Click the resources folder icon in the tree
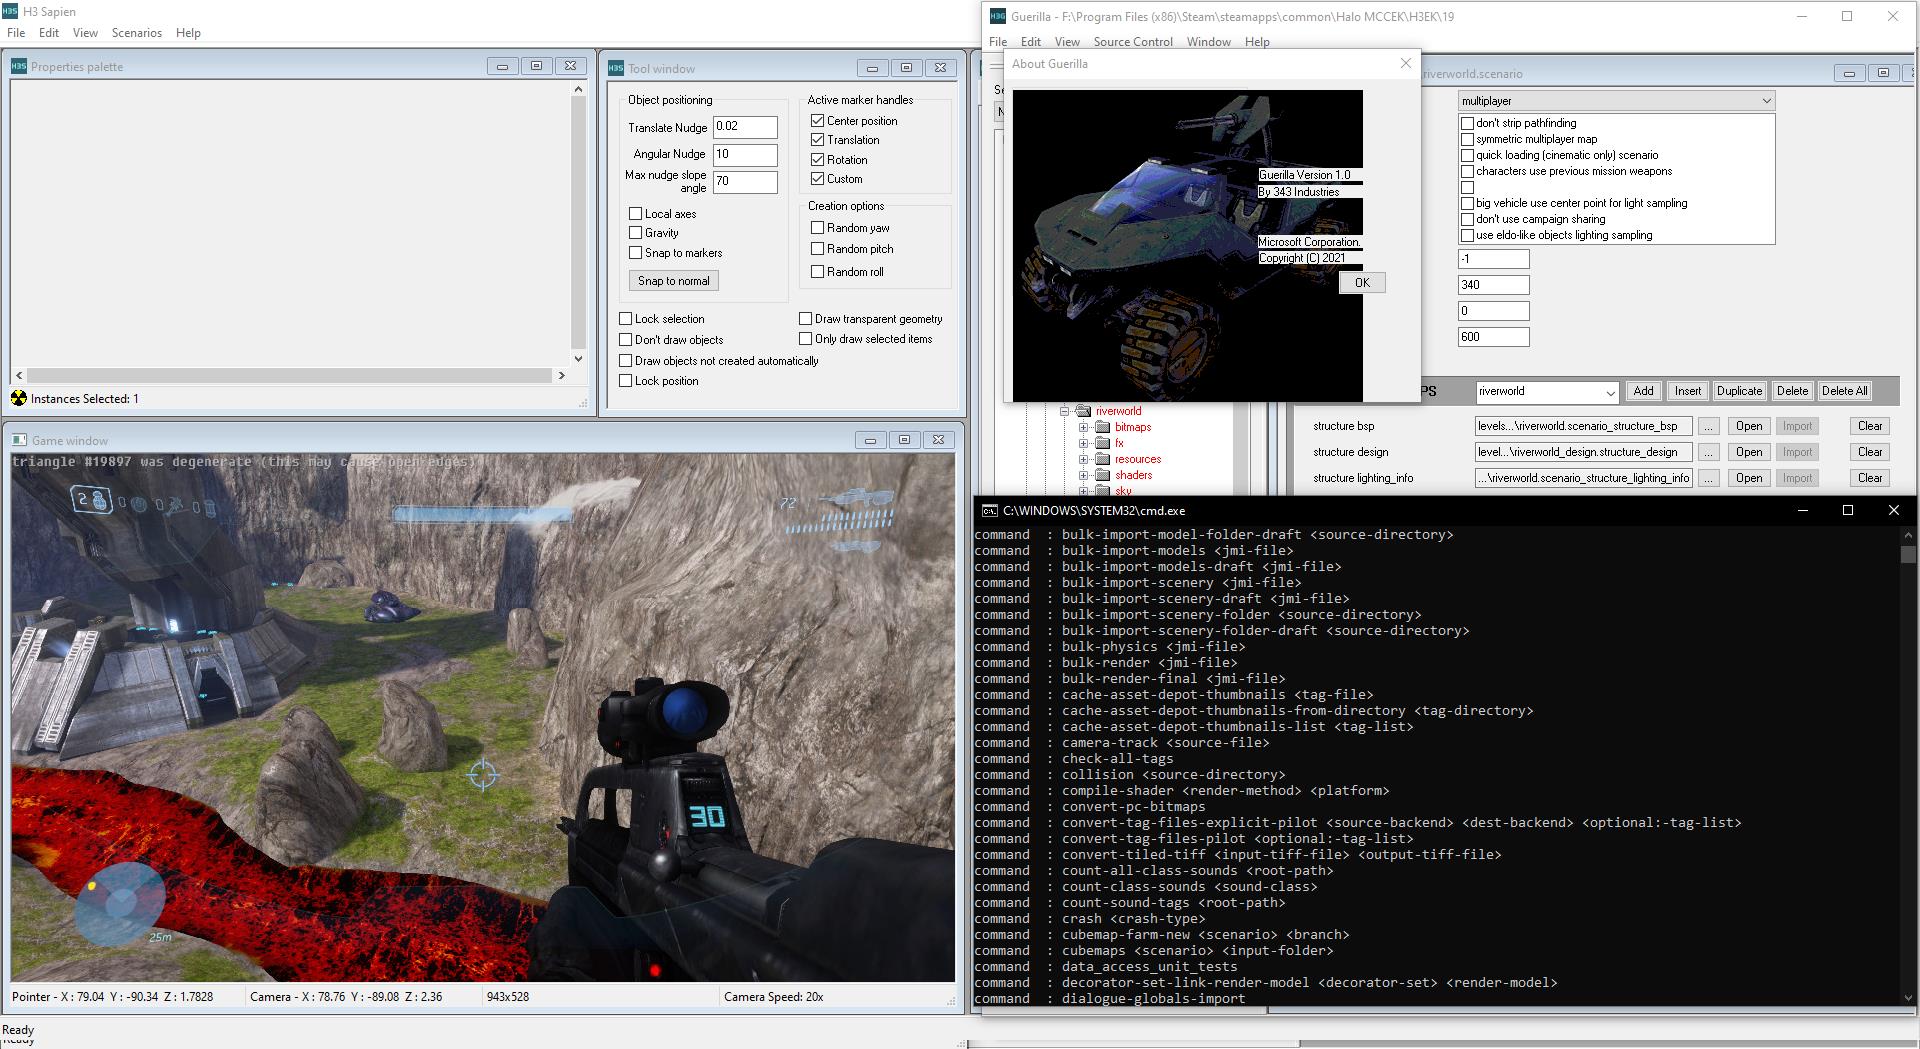 [1102, 459]
